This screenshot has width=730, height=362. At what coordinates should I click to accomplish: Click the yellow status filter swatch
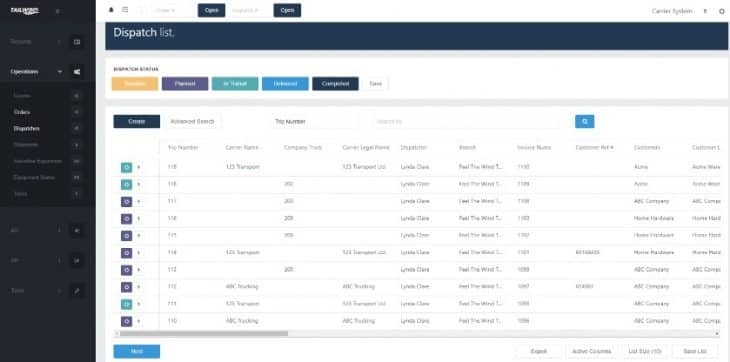(135, 84)
